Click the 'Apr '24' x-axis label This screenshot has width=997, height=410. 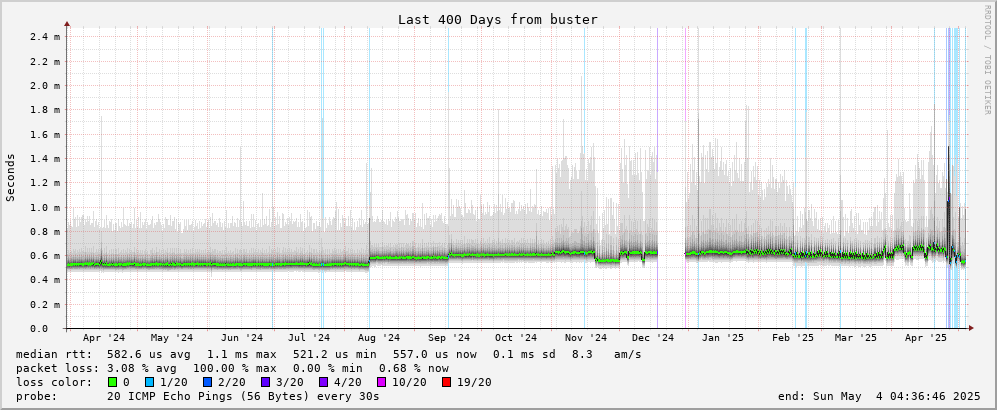[104, 338]
